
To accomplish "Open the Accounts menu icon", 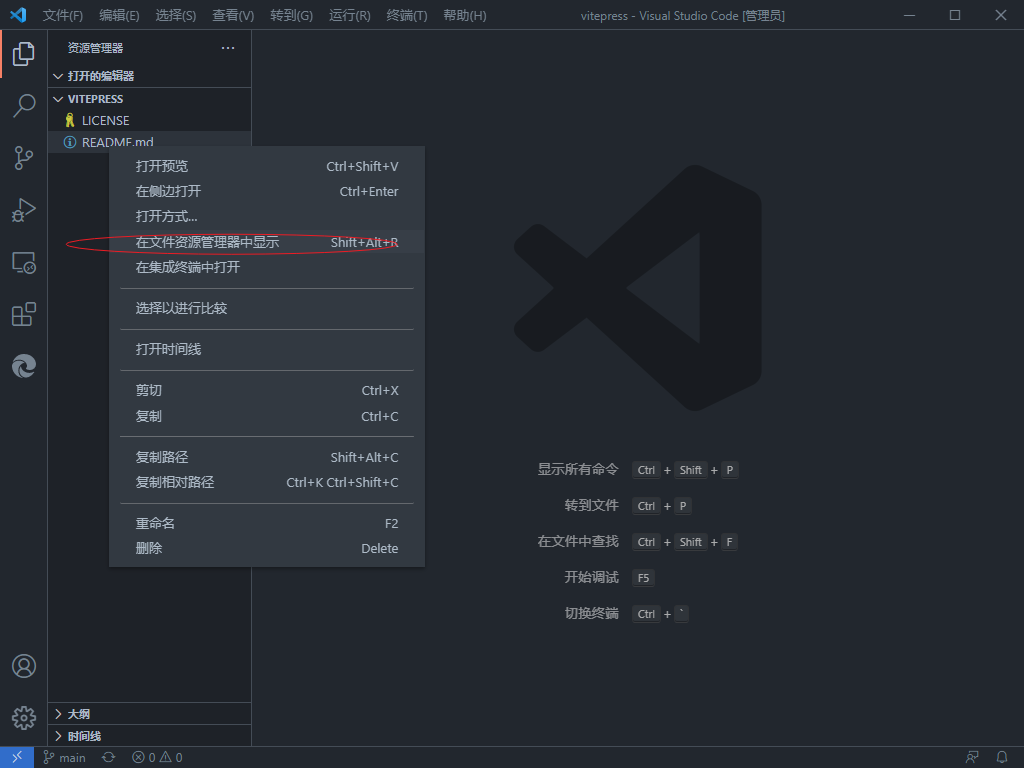I will click(24, 666).
